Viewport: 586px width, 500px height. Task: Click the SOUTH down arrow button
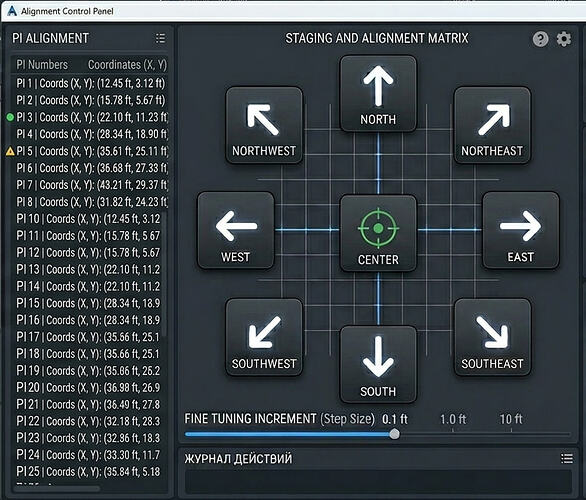[378, 364]
